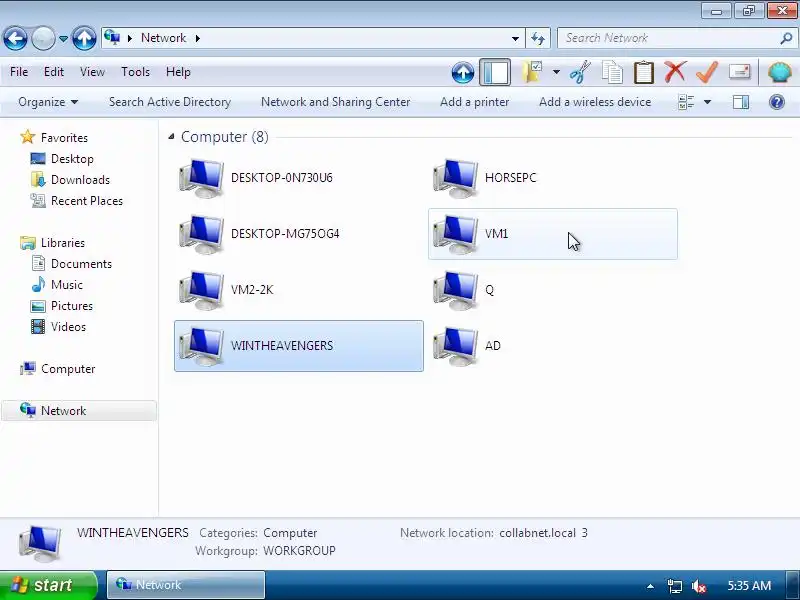Open Desktop under Favorites
This screenshot has width=800, height=600.
click(72, 159)
